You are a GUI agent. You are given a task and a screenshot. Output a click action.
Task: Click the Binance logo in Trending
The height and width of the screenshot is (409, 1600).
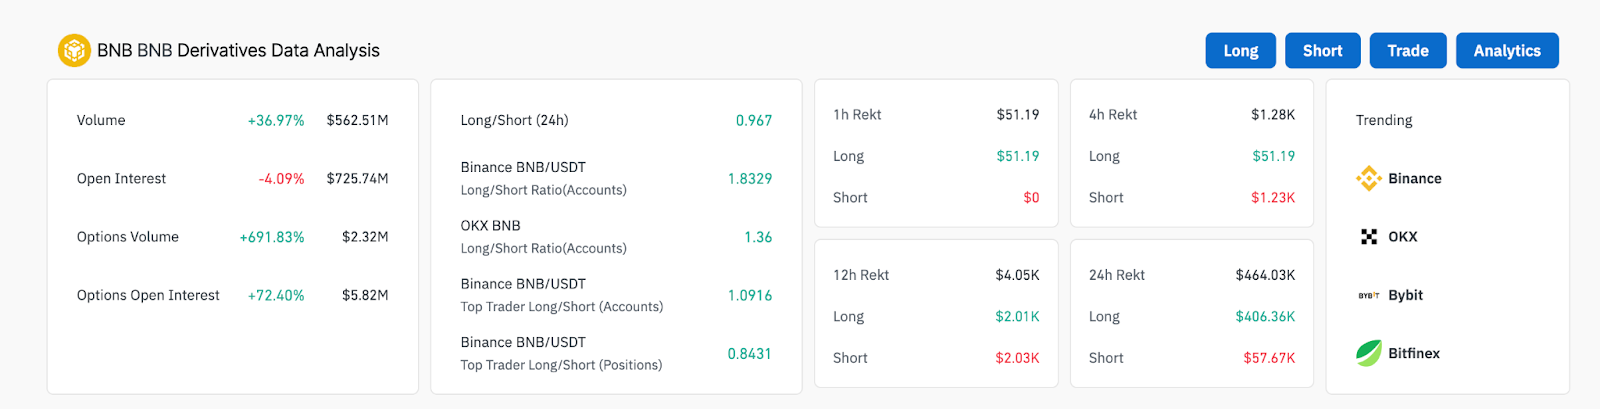1369,178
